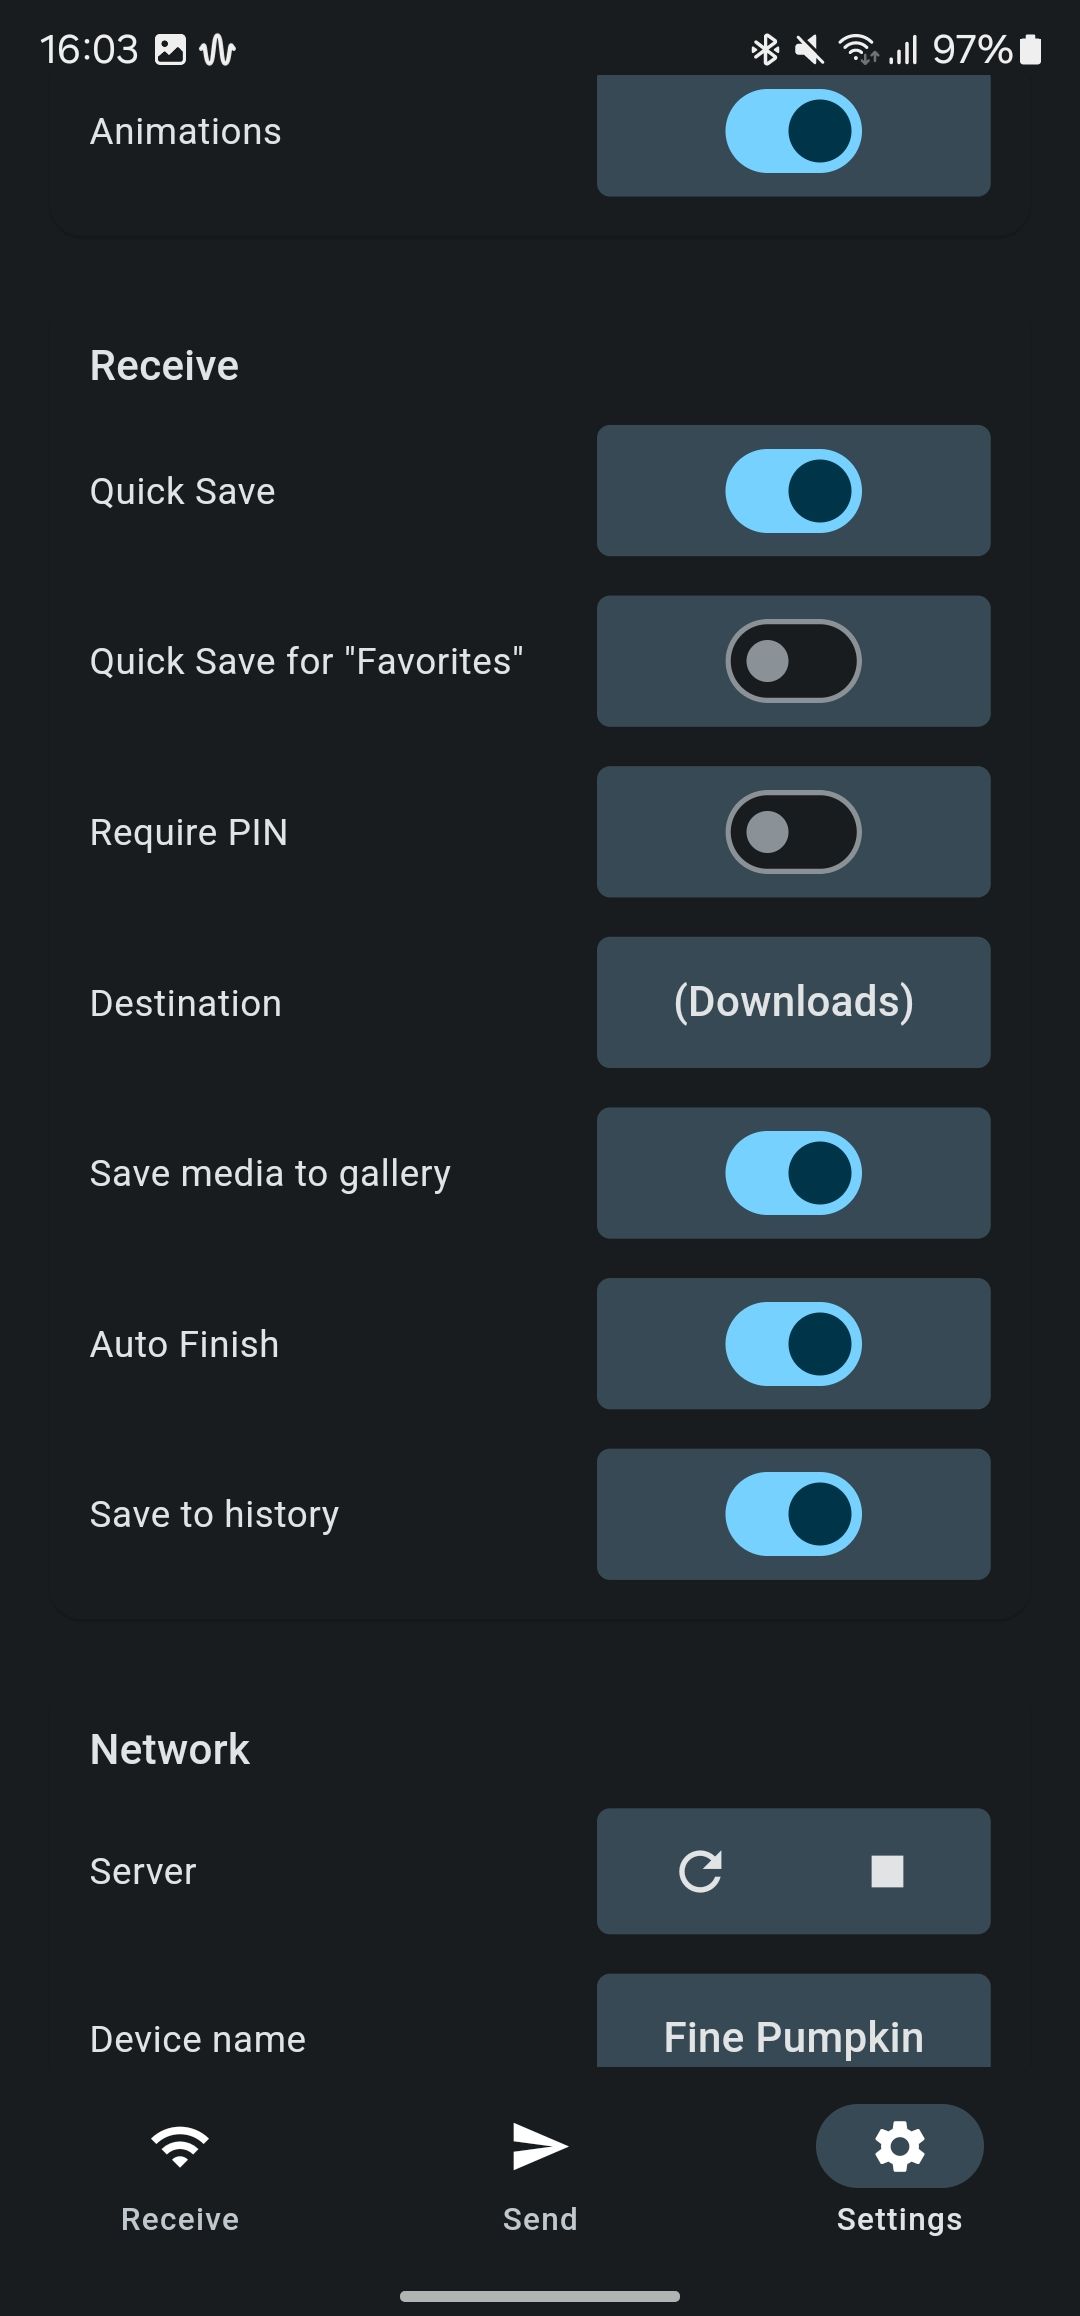Screen dimensions: 1080x2316
Task: Enable the Require PIN switch
Action: coord(794,832)
